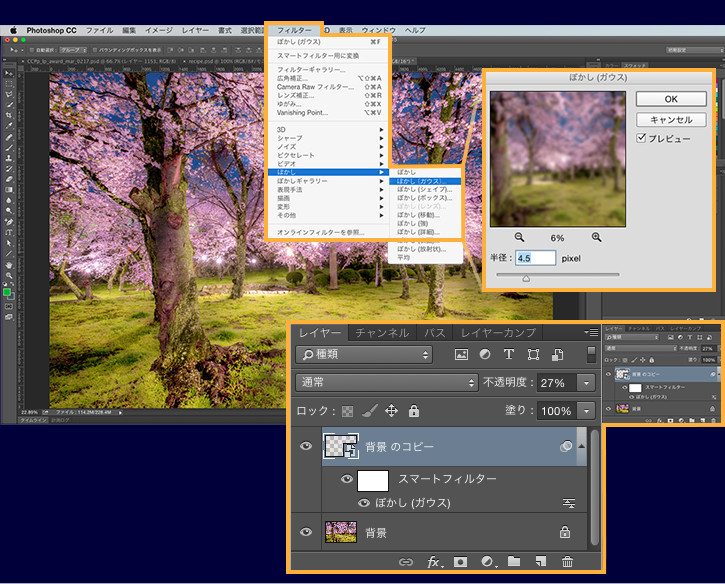Select the Lasso tool in the toolbox
The width and height of the screenshot is (725, 584).
(9, 95)
